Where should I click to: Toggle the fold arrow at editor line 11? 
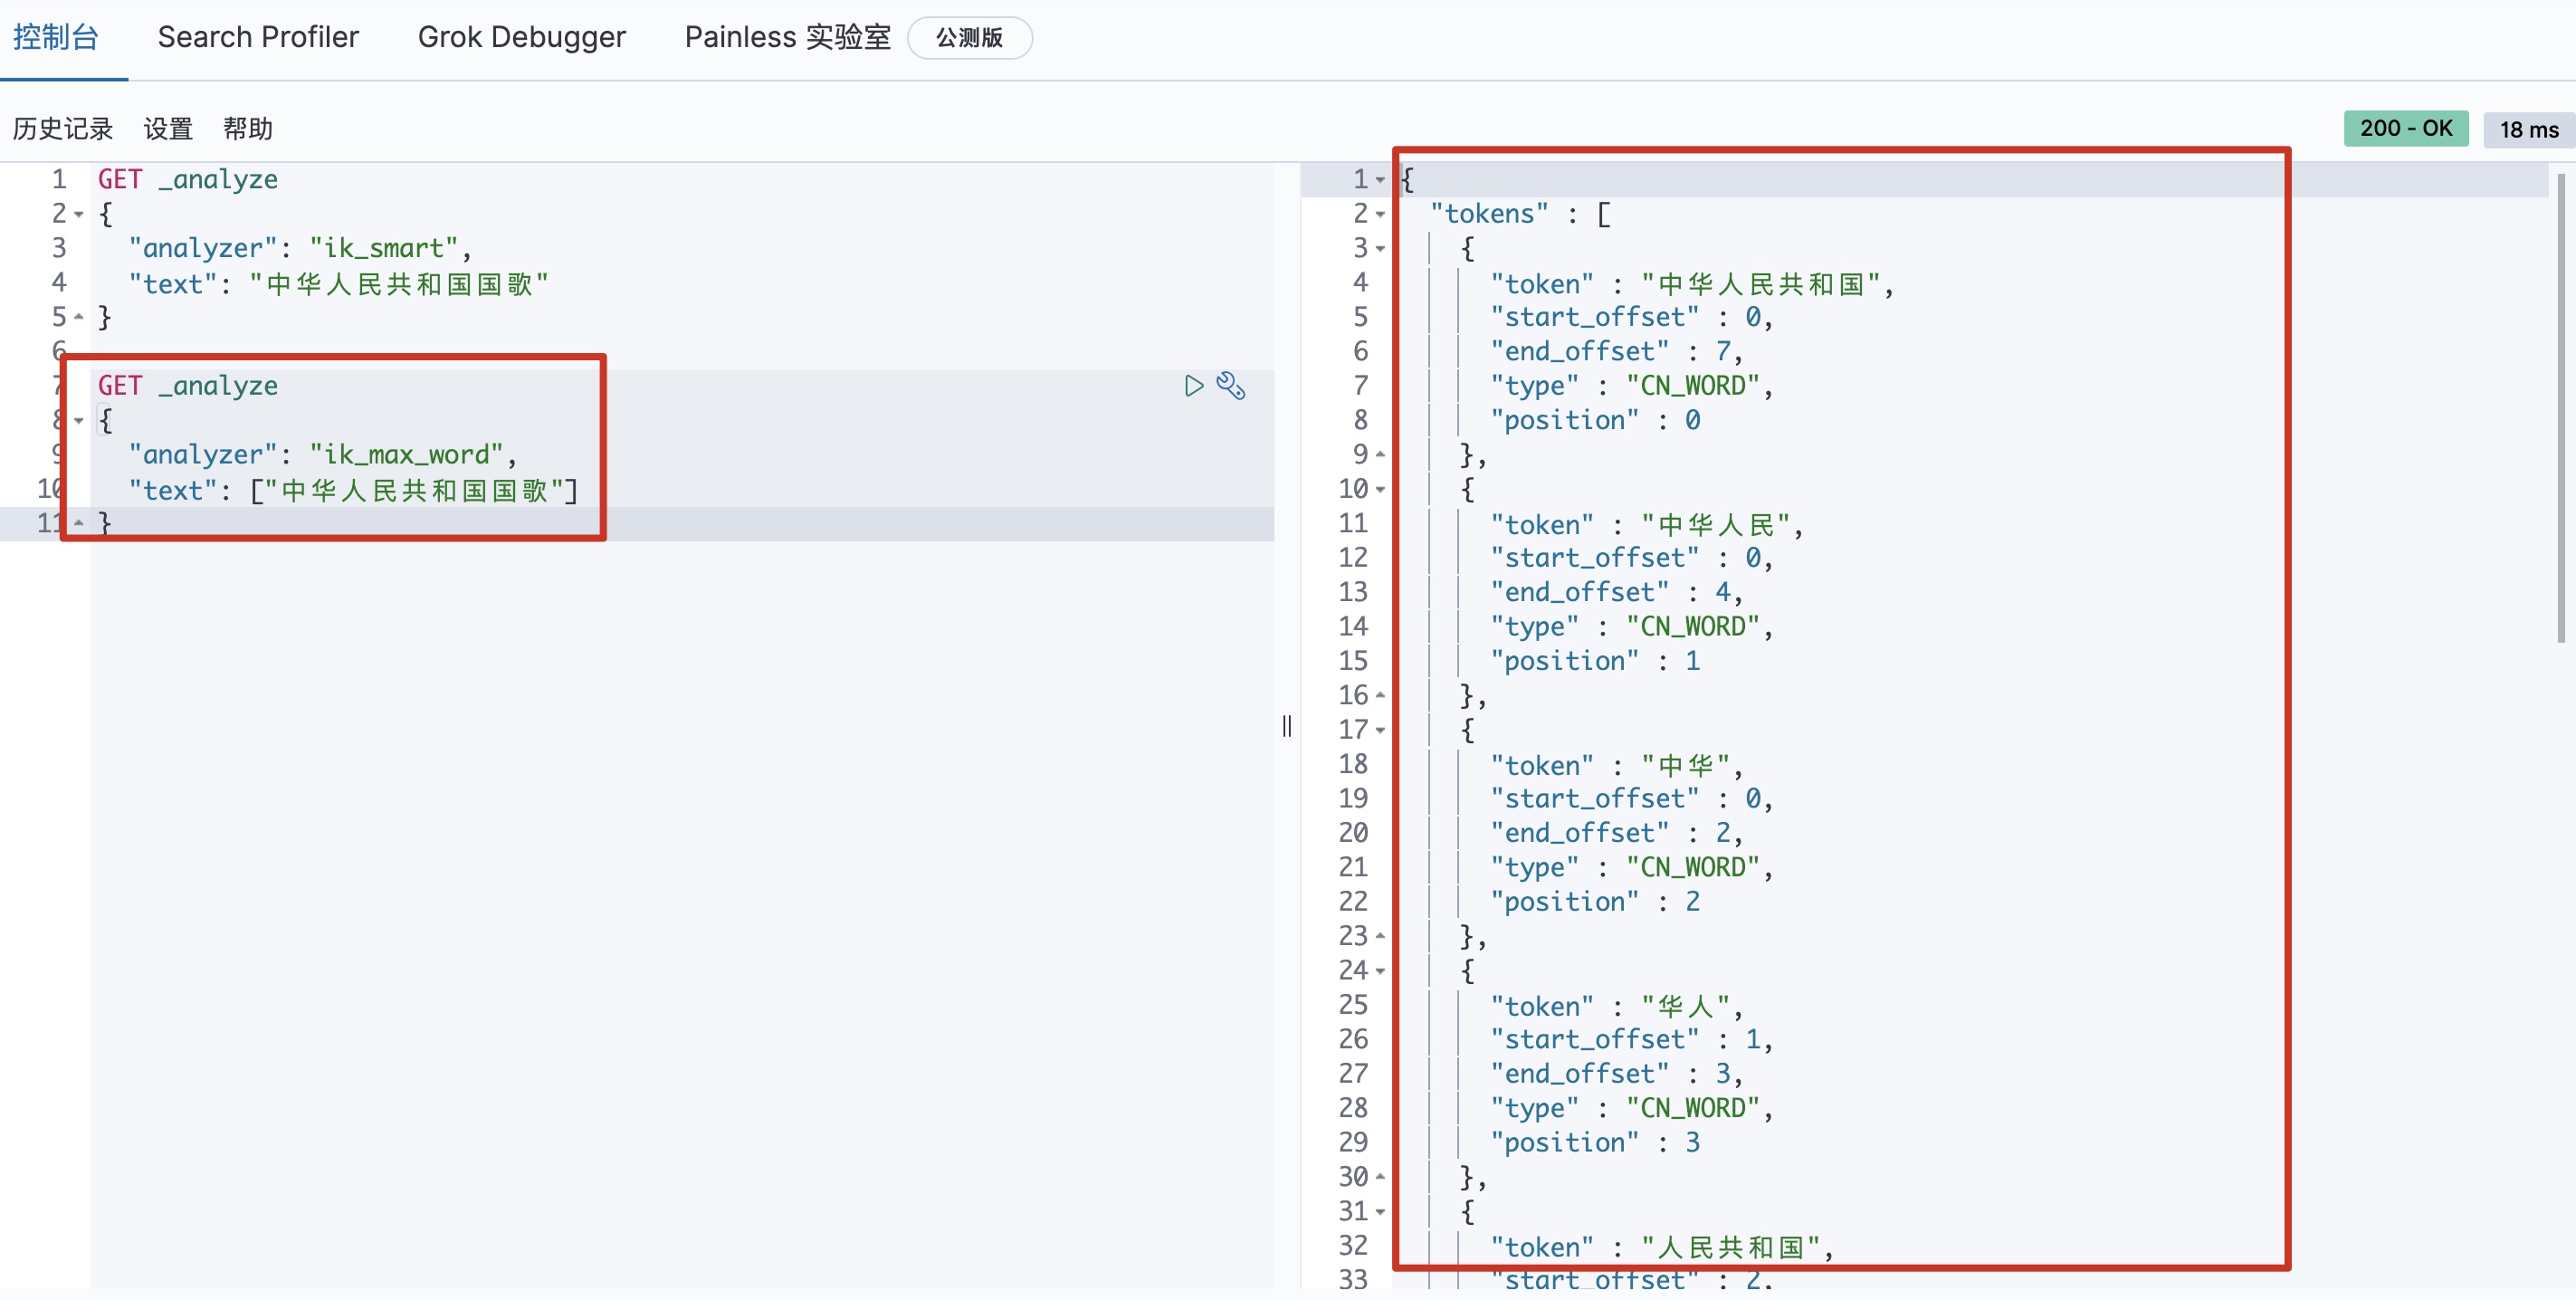[x=79, y=523]
